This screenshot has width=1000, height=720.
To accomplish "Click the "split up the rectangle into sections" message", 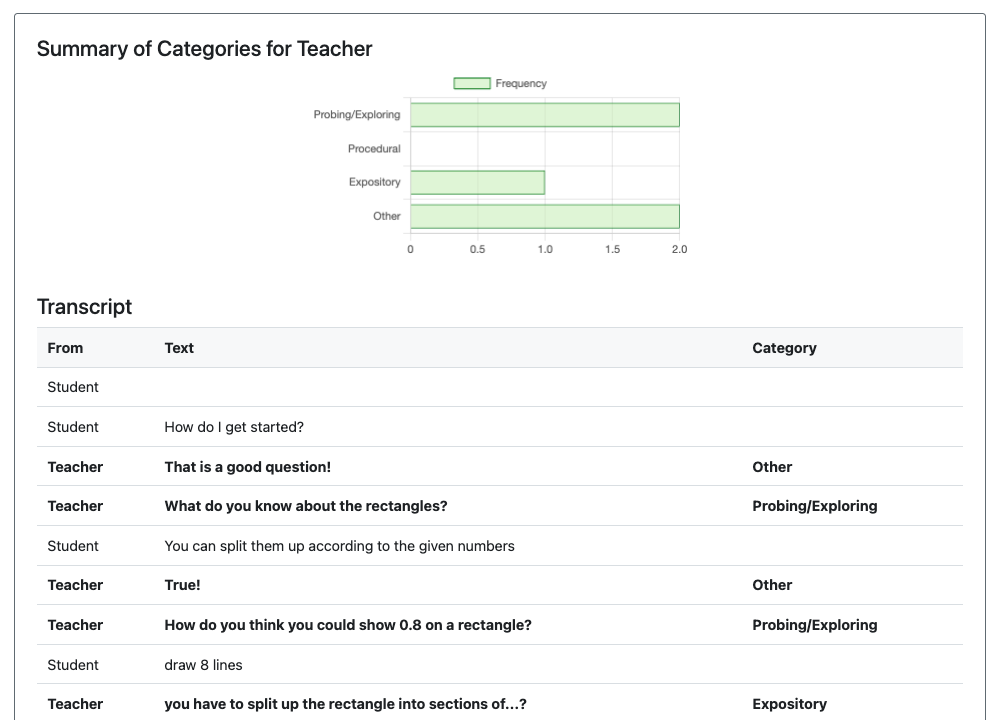I will click(345, 704).
